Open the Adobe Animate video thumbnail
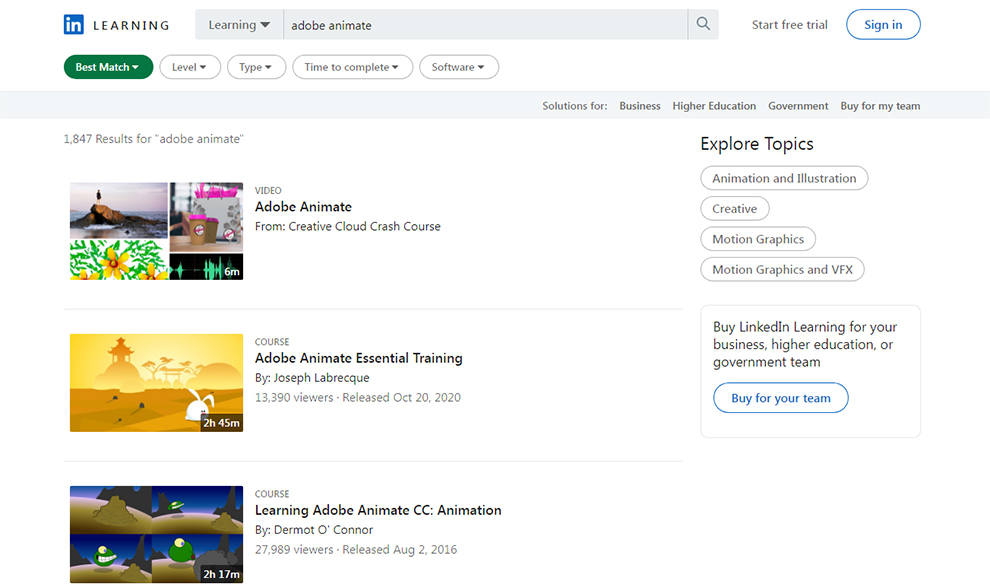This screenshot has height=584, width=990. (x=157, y=231)
